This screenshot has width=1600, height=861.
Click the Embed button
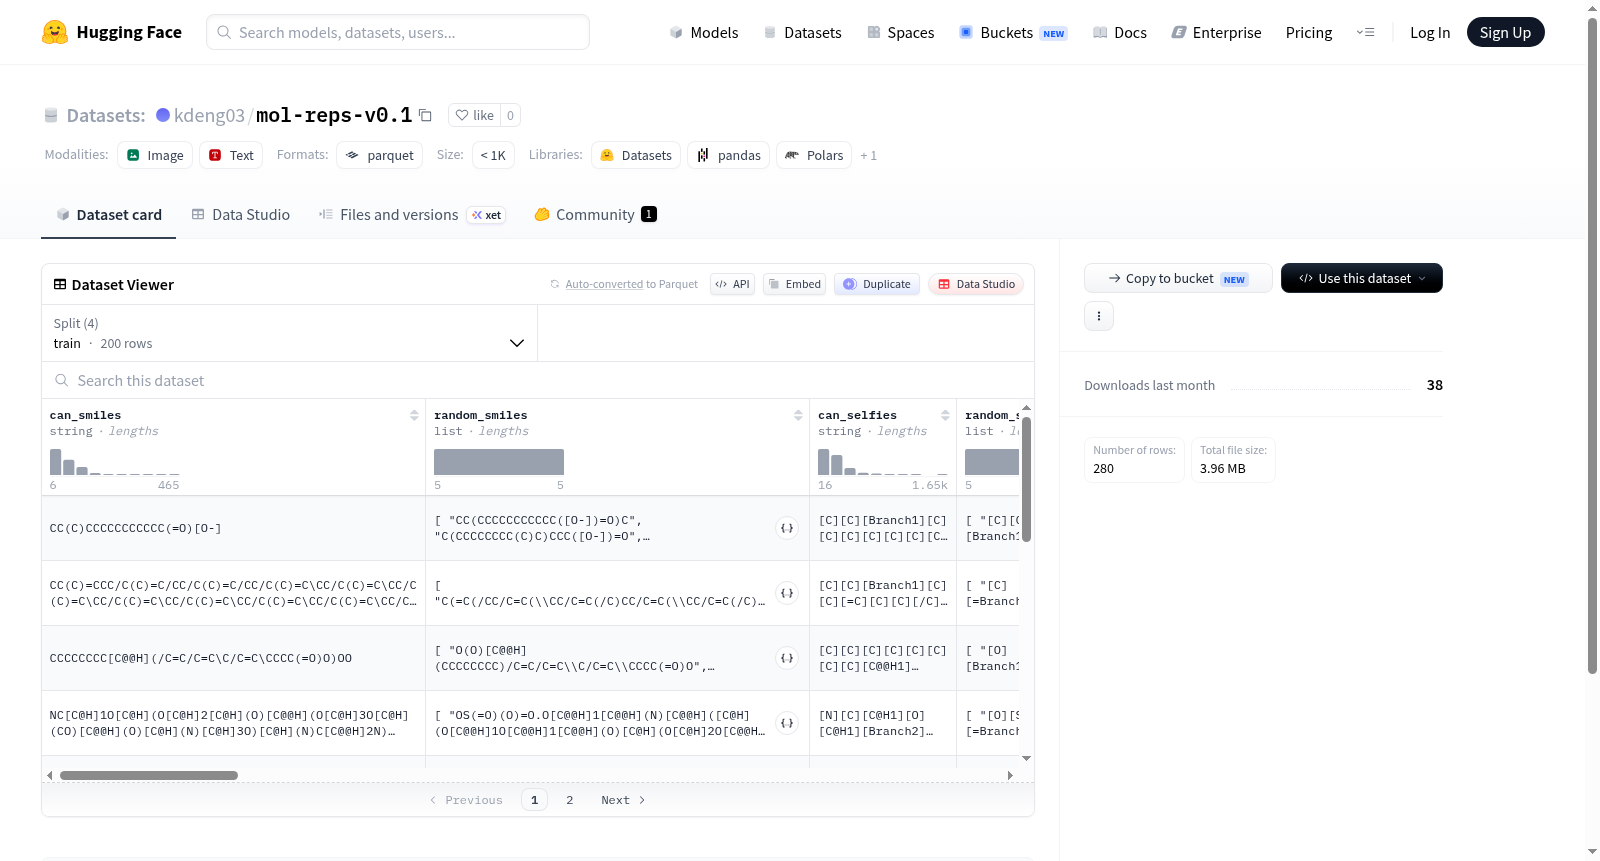coord(795,284)
